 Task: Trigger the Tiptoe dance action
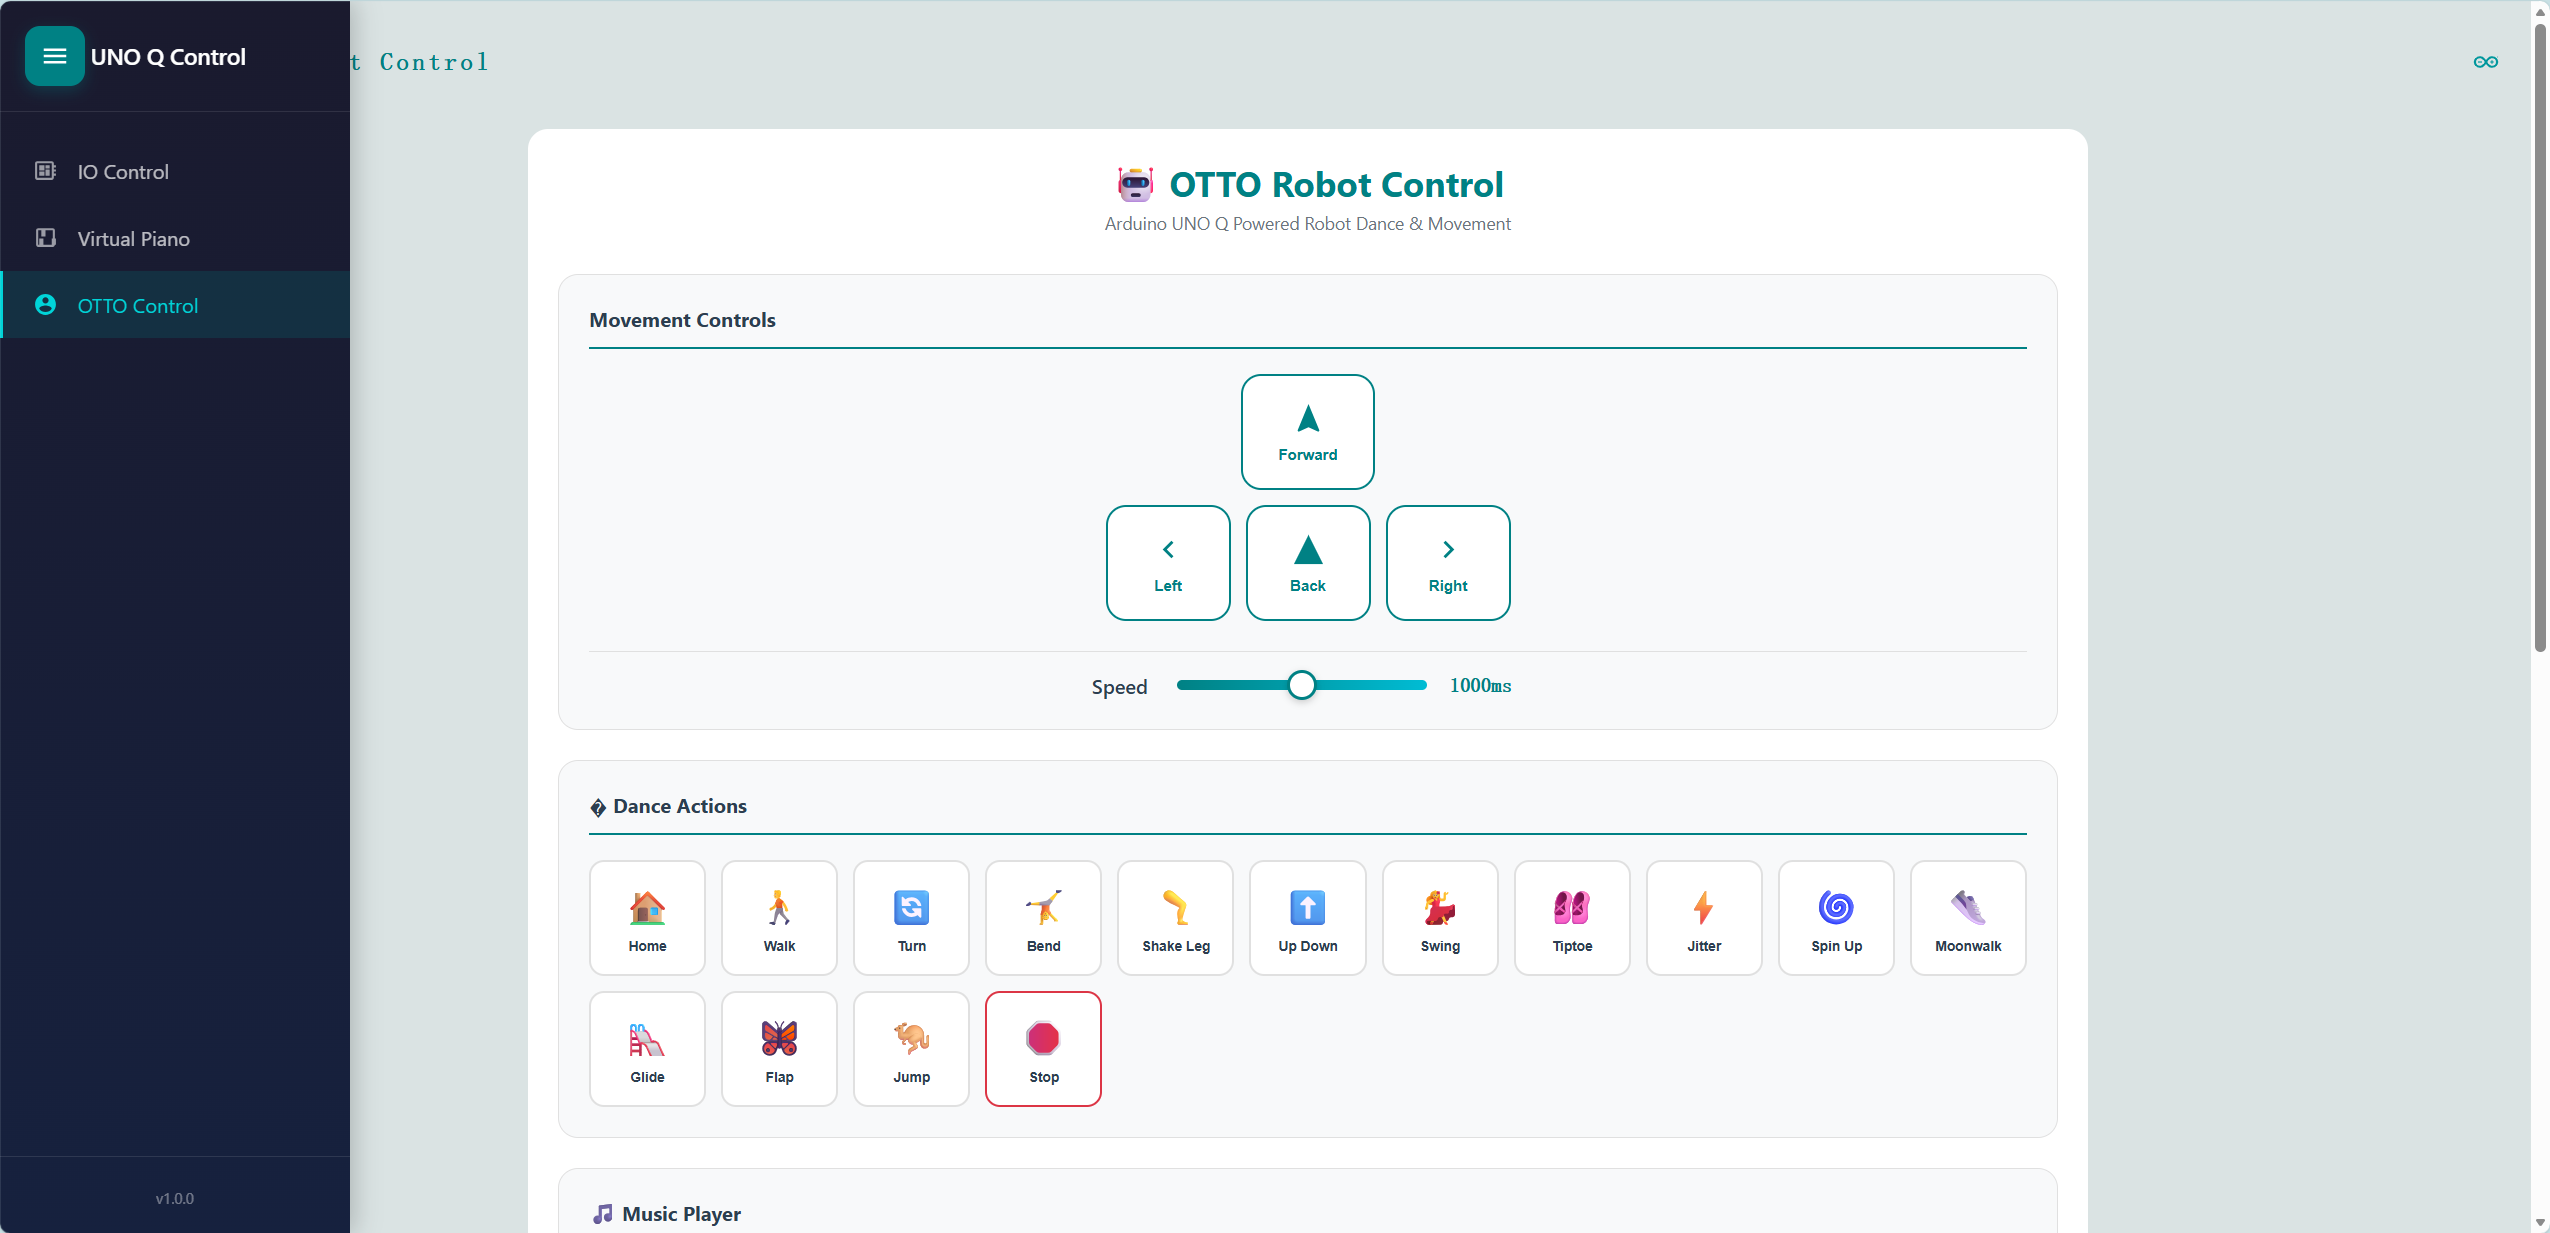pos(1572,918)
